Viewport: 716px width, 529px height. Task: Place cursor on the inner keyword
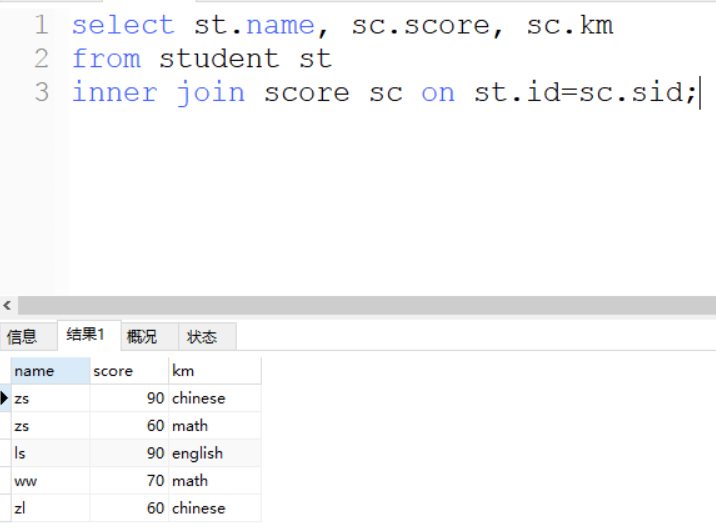coord(115,92)
